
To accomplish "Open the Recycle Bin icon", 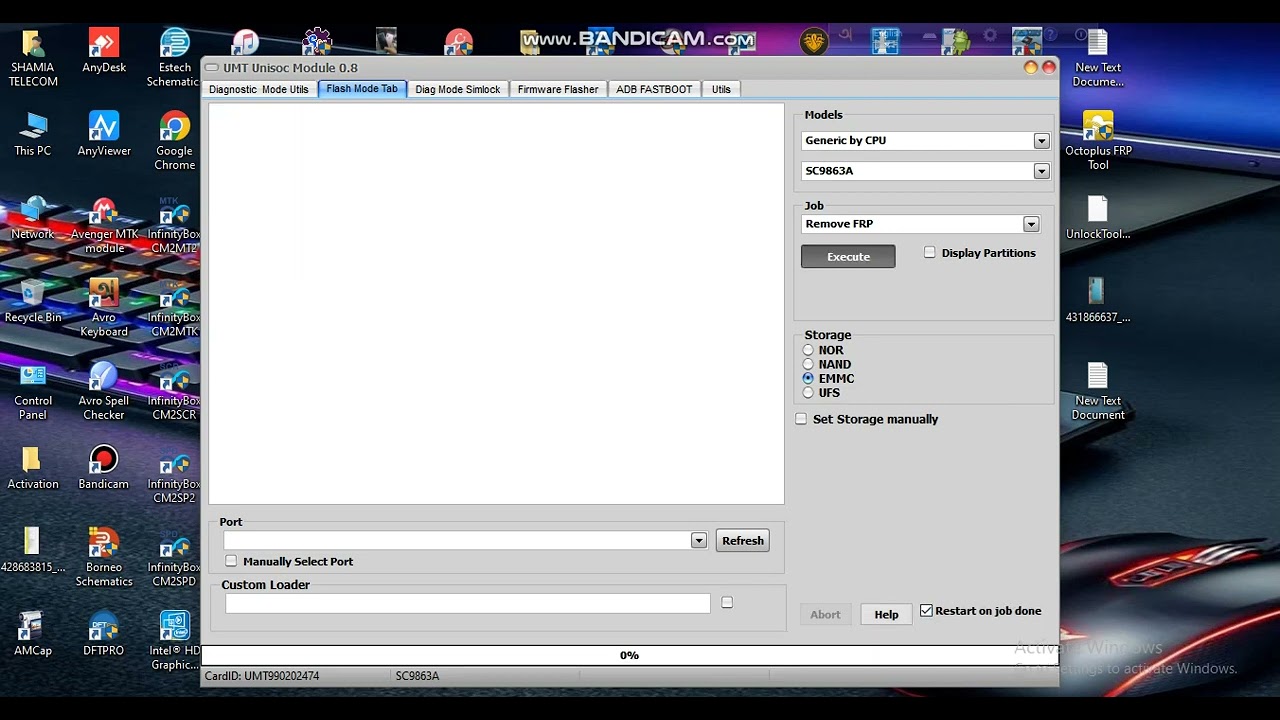I will coord(33,295).
